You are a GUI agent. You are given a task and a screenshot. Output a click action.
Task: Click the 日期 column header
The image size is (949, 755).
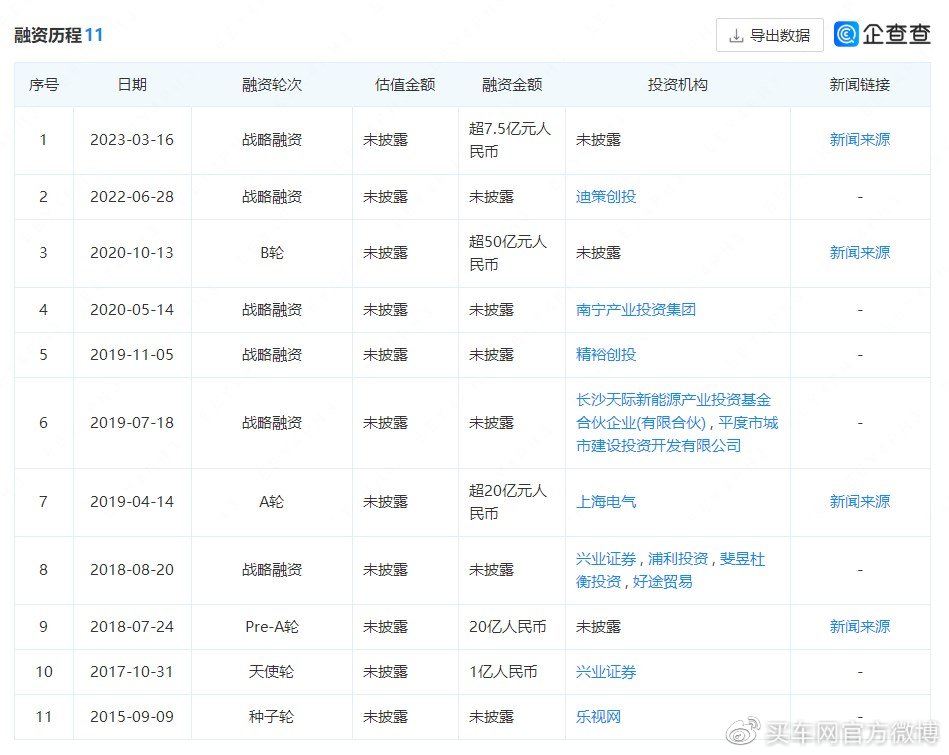pyautogui.click(x=132, y=85)
